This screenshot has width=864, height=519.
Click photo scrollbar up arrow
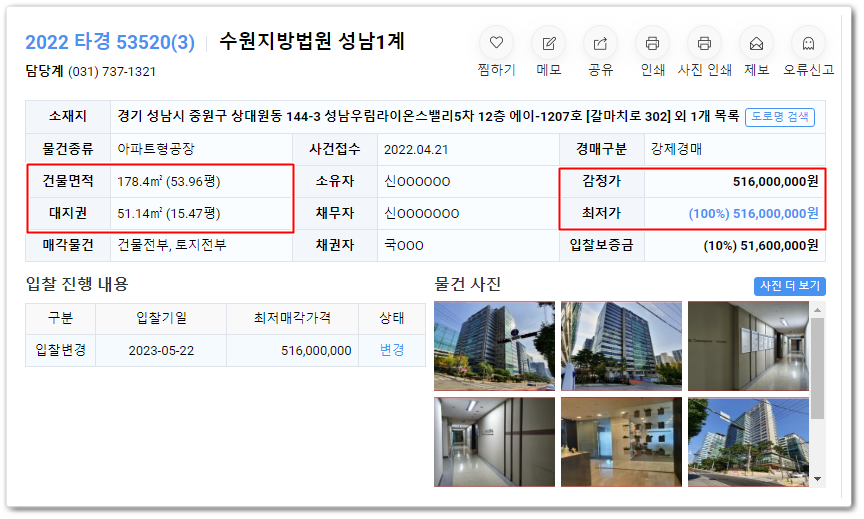818,310
